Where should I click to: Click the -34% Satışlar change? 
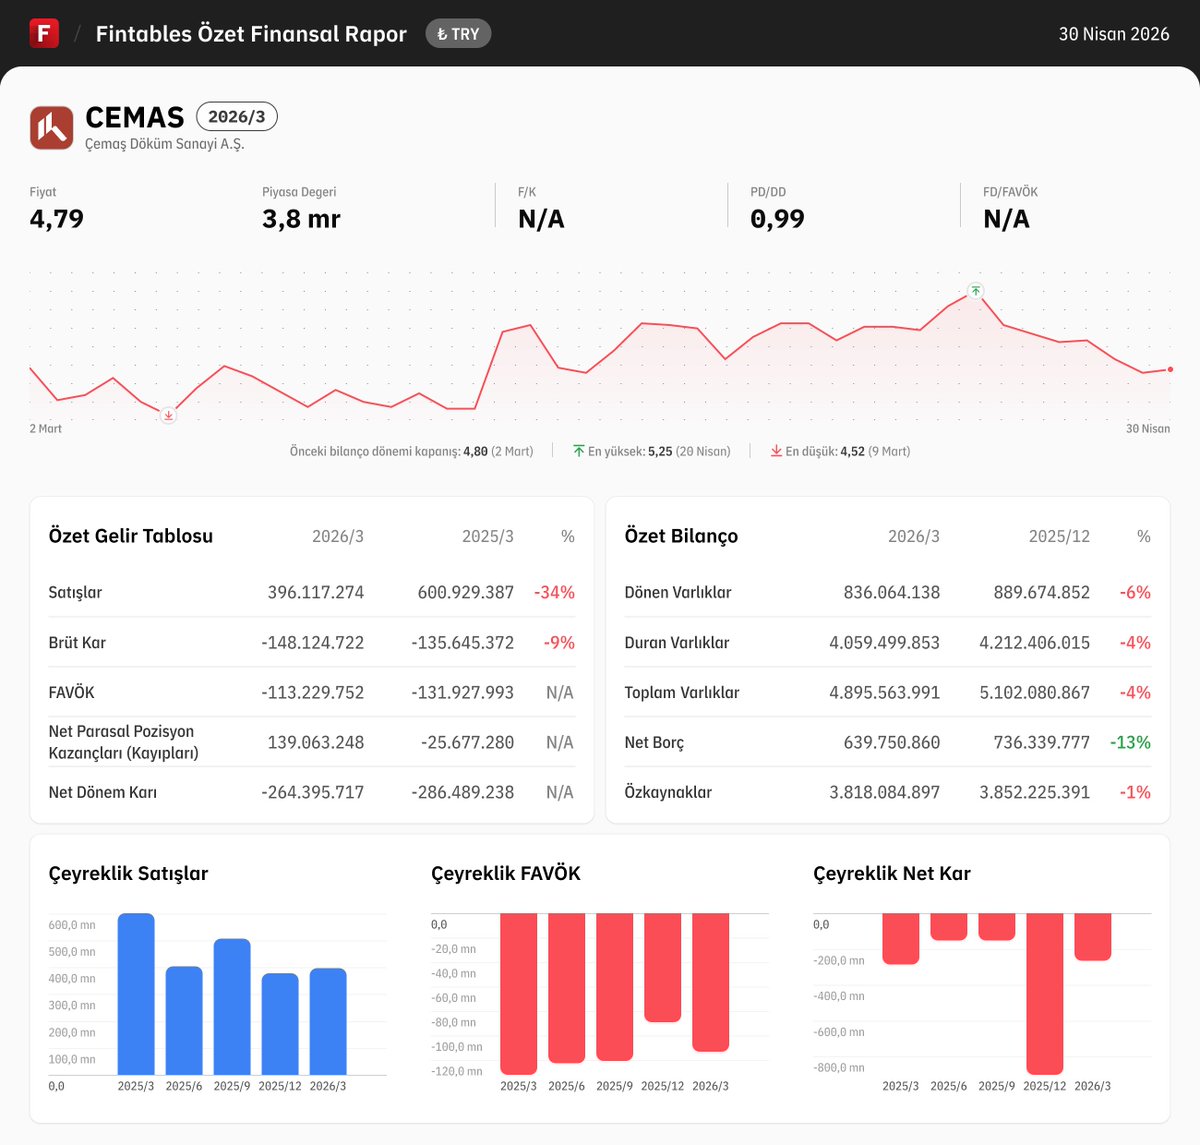[554, 592]
